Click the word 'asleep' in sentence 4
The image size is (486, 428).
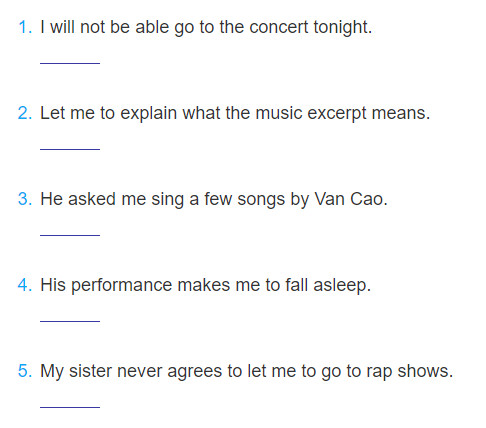click(340, 286)
